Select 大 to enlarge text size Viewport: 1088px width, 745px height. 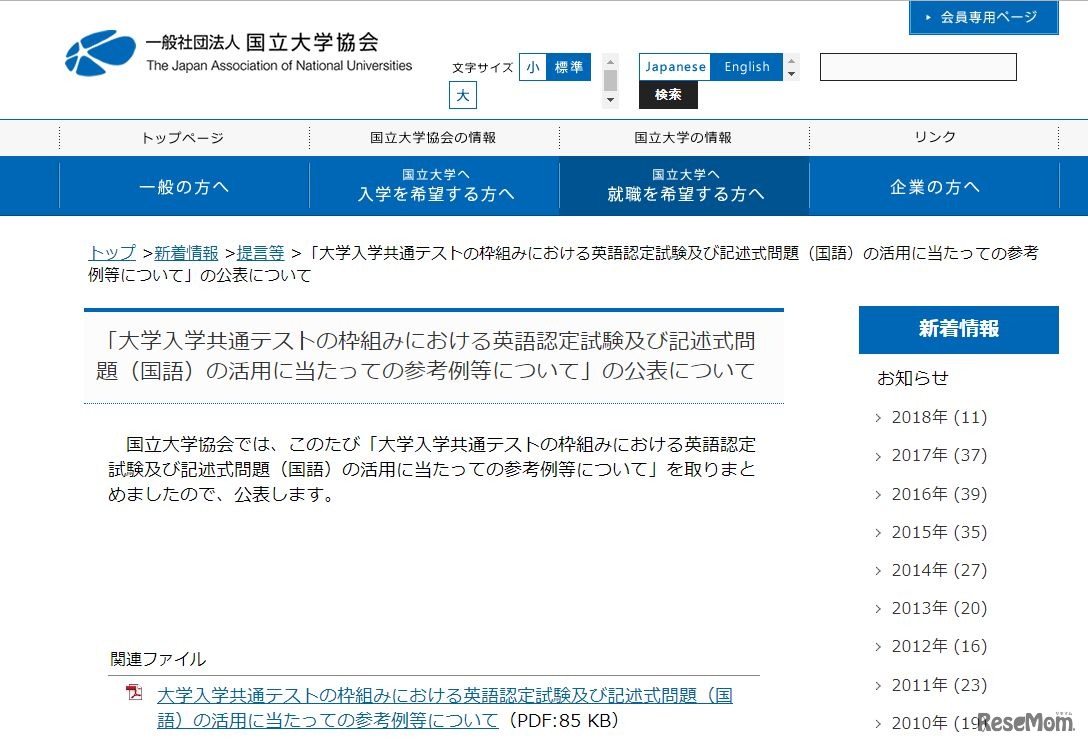(x=462, y=95)
